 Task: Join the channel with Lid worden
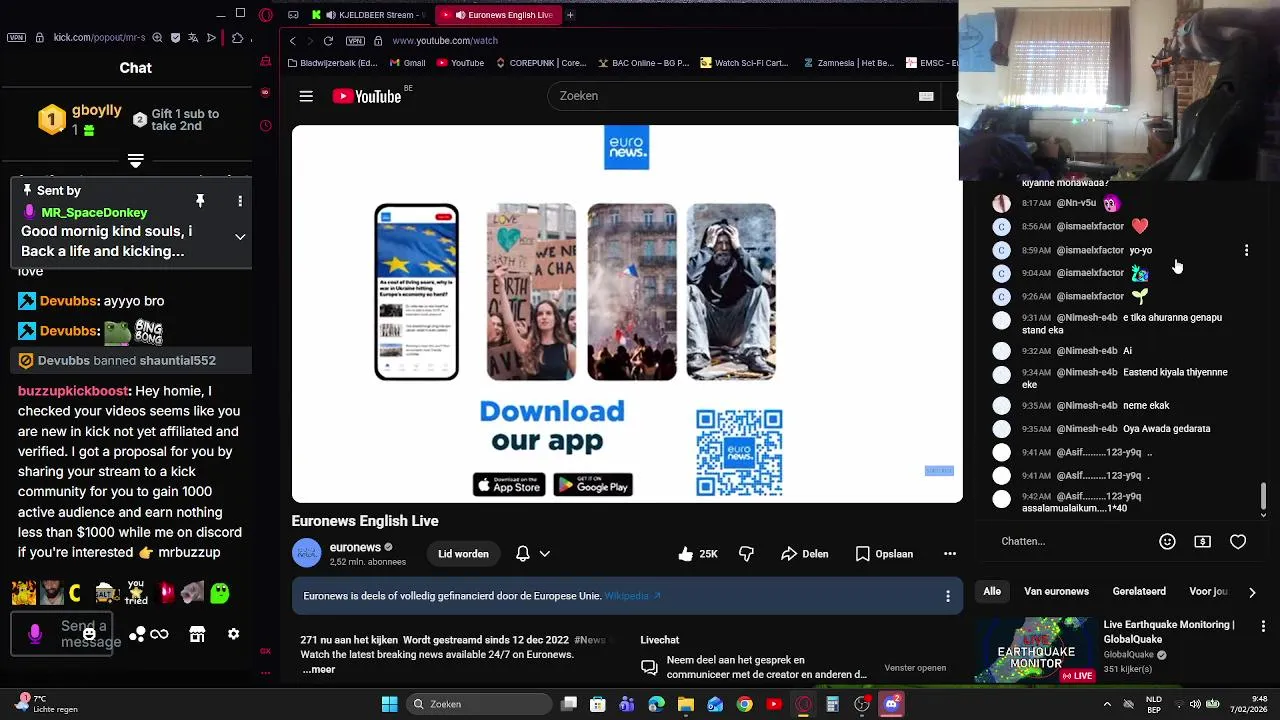click(x=463, y=553)
